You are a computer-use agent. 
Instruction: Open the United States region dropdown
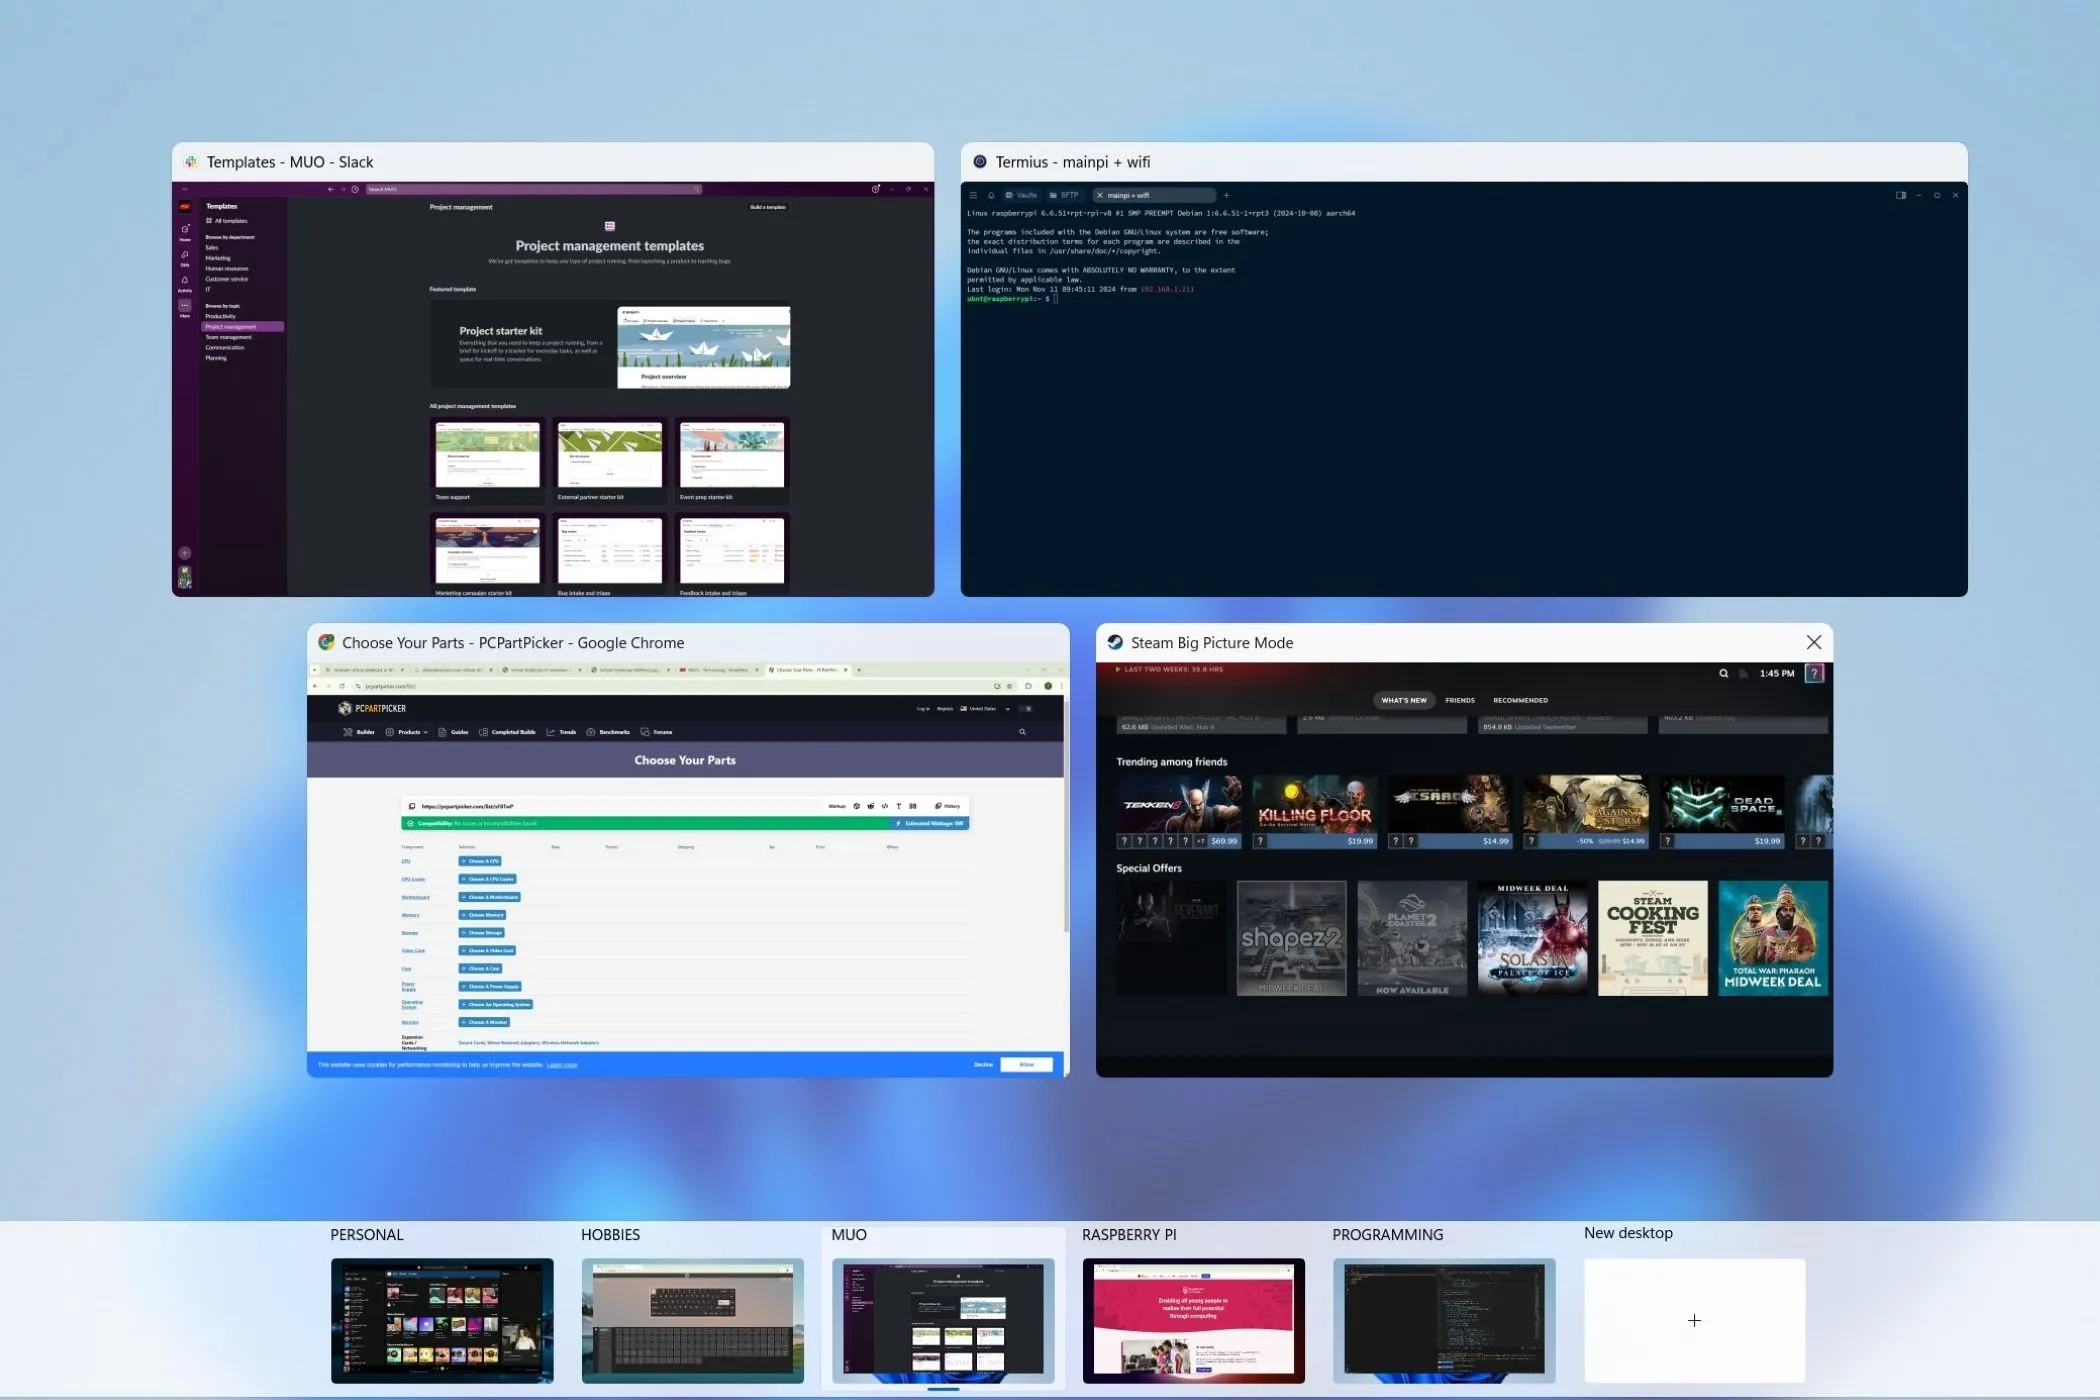pyautogui.click(x=986, y=708)
